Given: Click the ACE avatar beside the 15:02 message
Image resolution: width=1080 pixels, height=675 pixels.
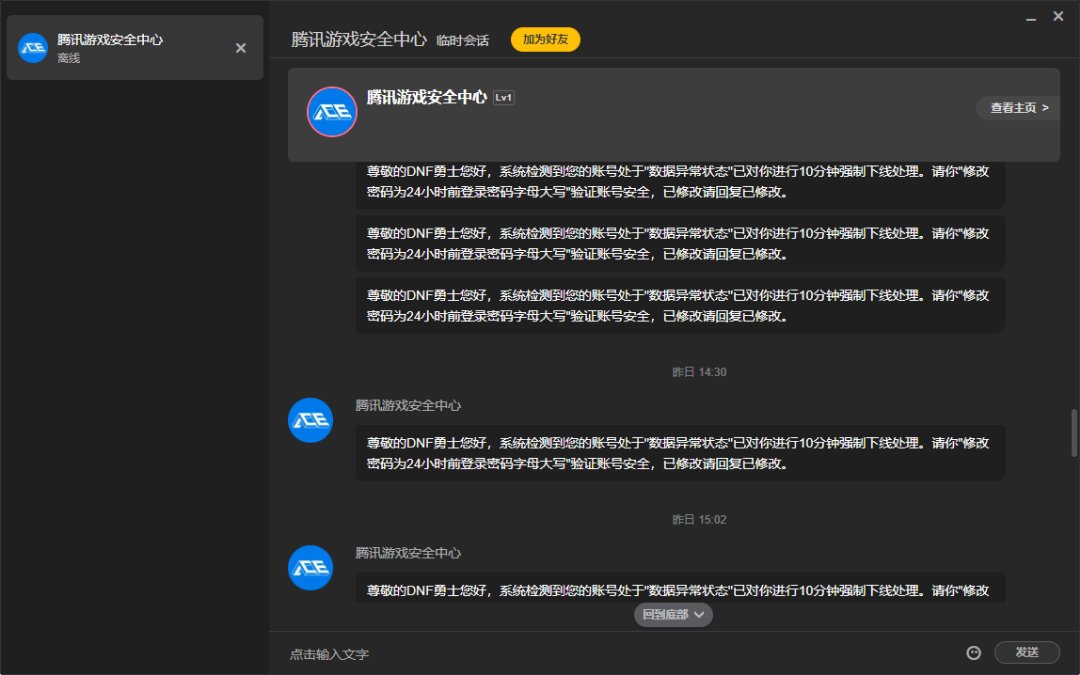Looking at the screenshot, I should coord(310,568).
